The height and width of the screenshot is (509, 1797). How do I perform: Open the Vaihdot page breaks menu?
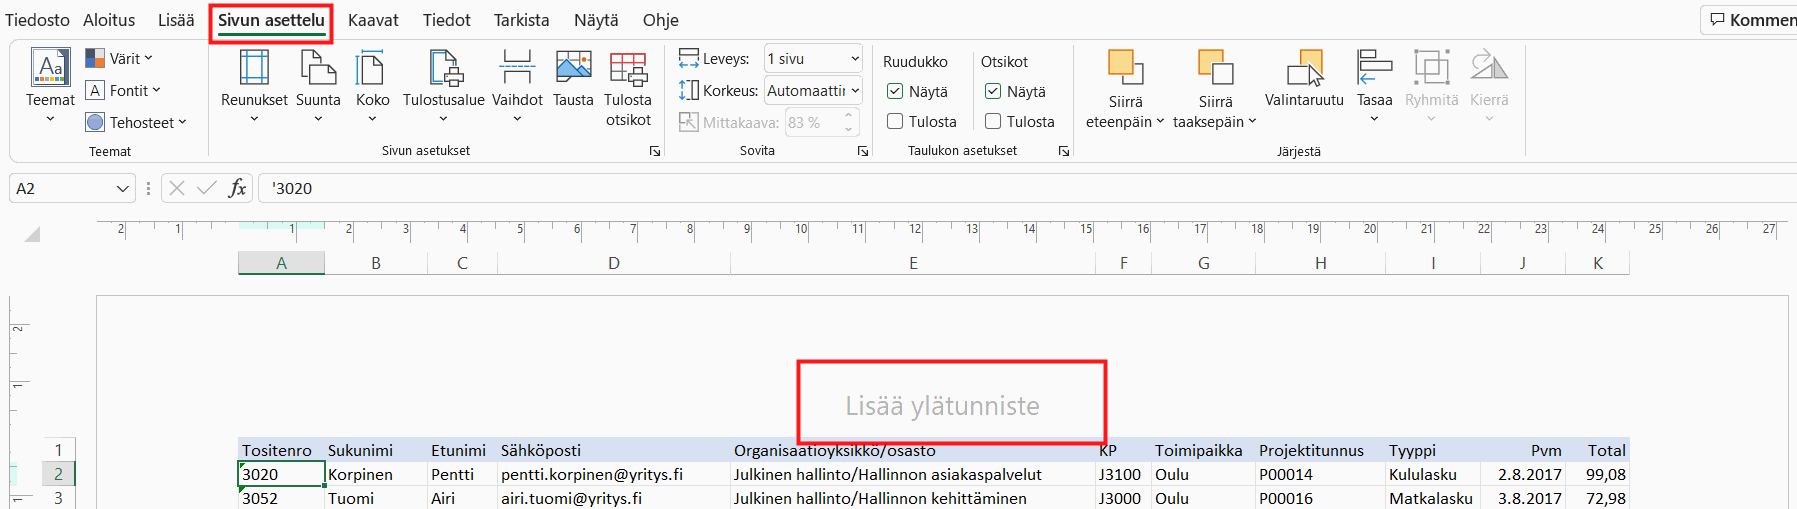click(x=517, y=86)
